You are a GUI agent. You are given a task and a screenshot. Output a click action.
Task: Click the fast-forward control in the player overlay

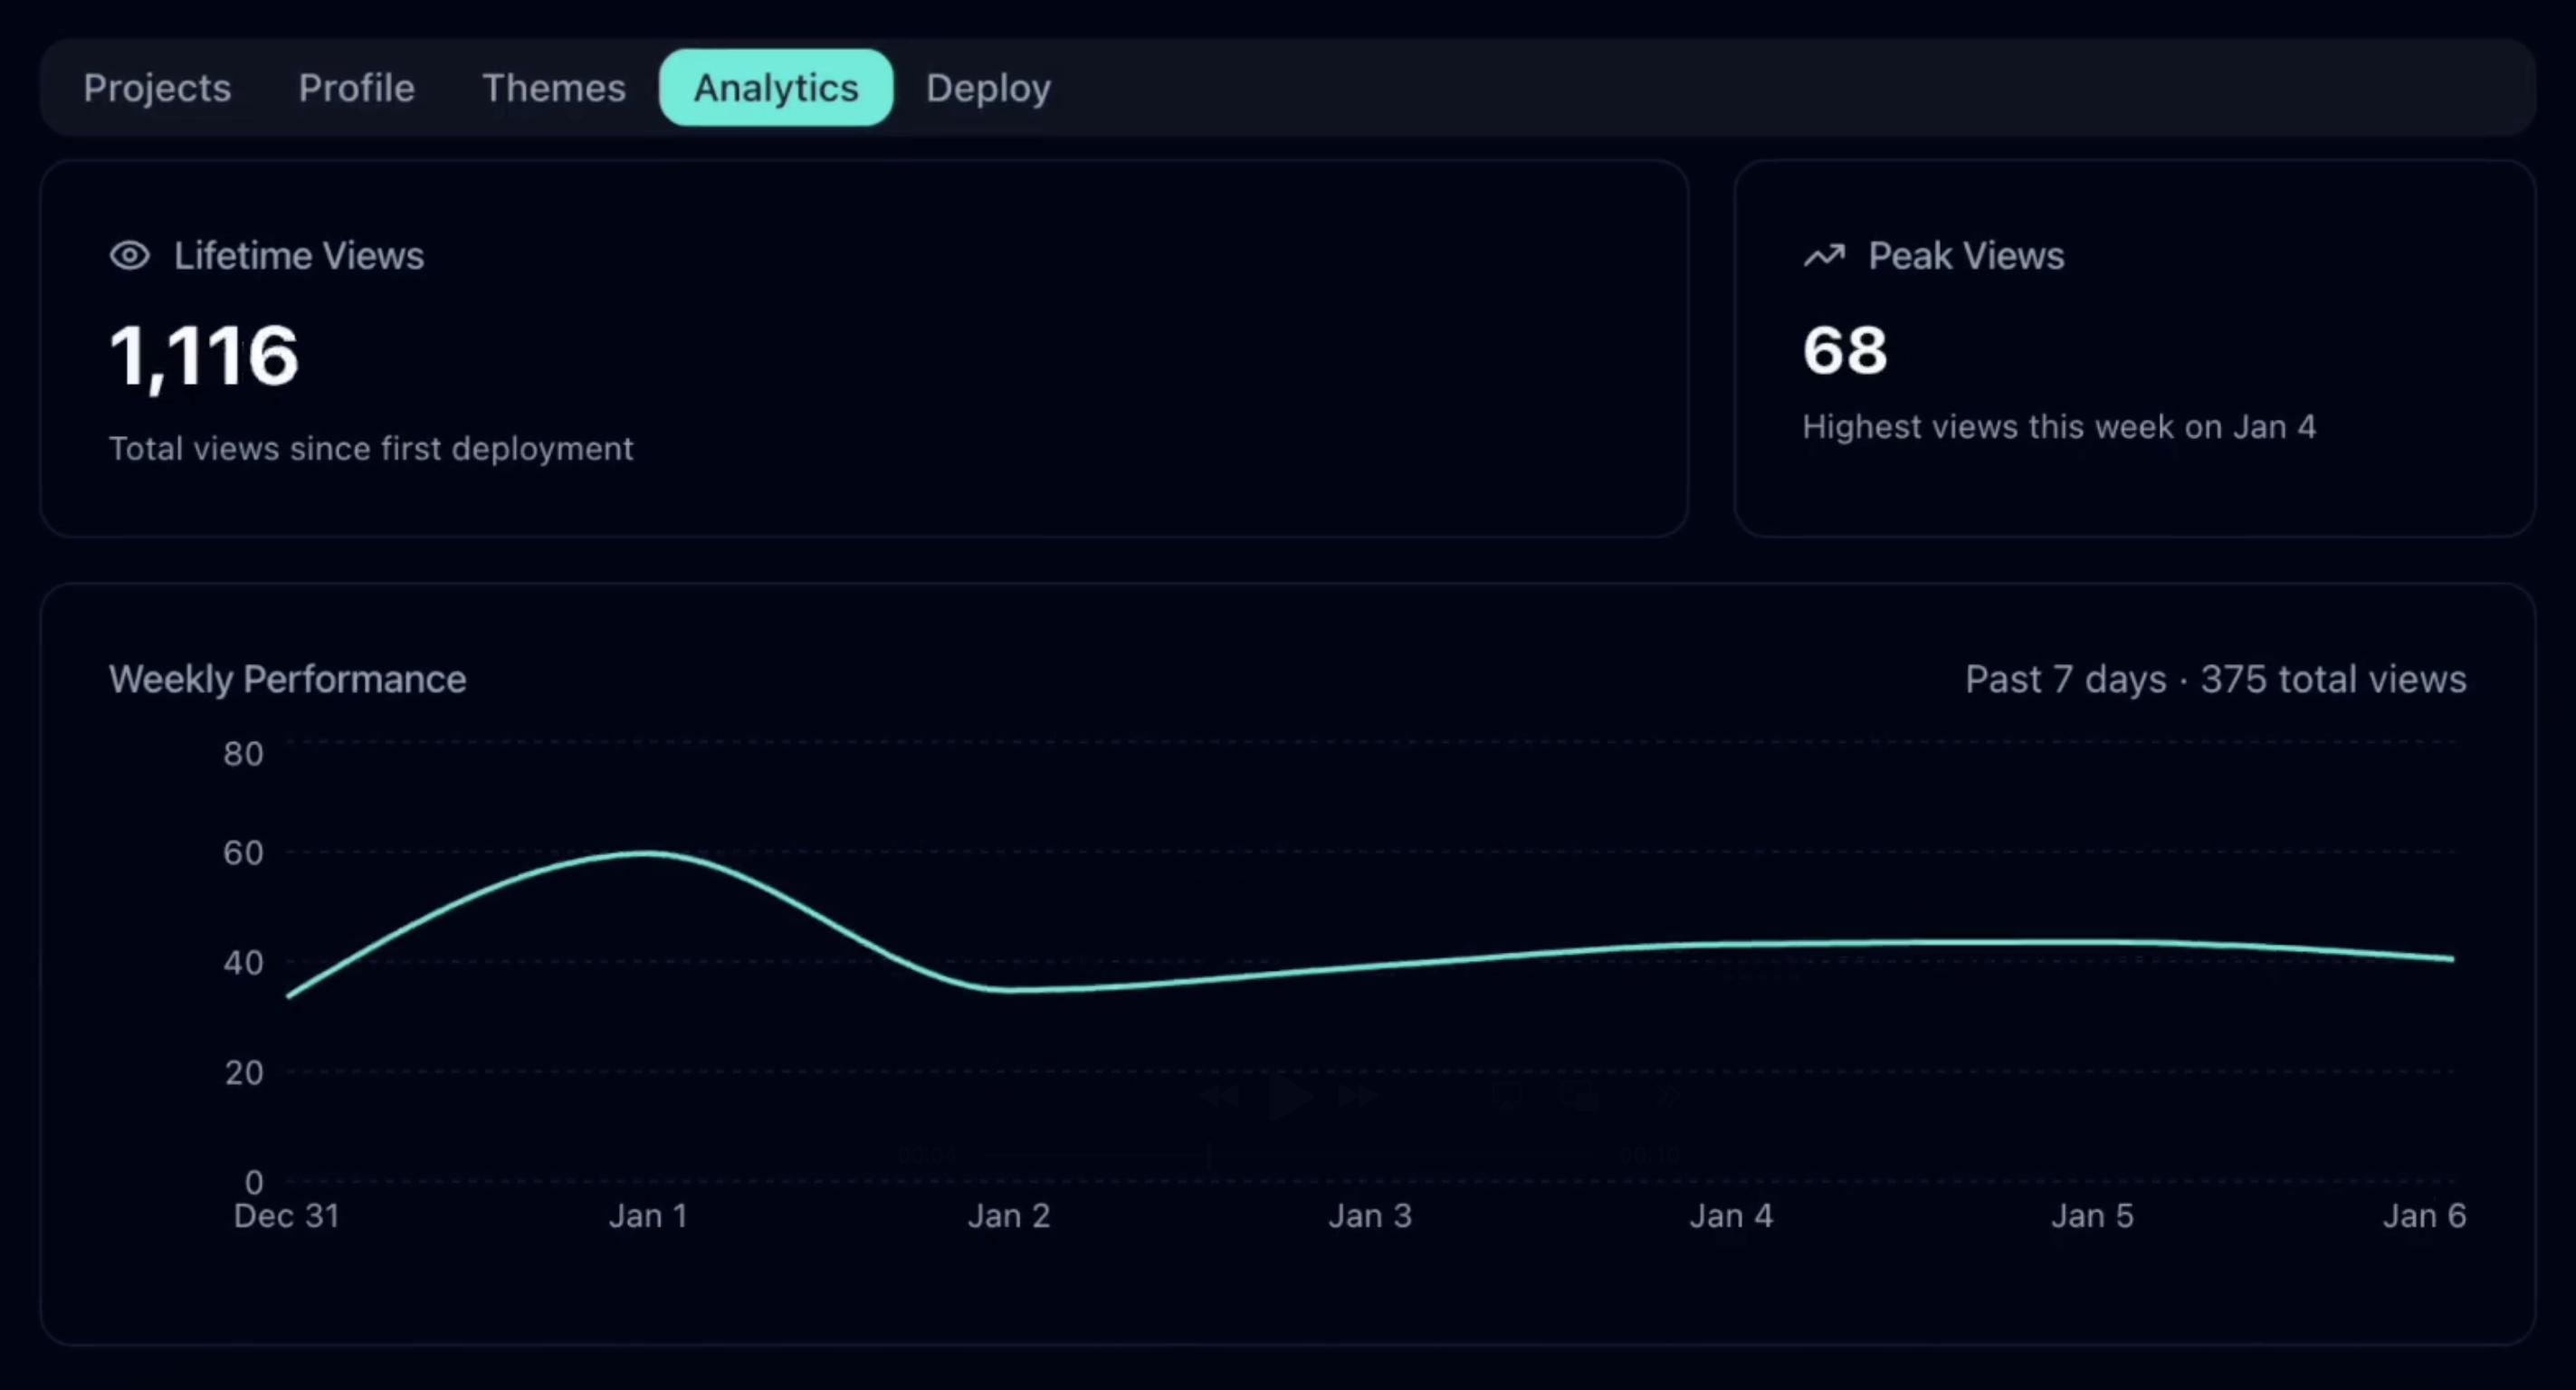(x=1357, y=1095)
